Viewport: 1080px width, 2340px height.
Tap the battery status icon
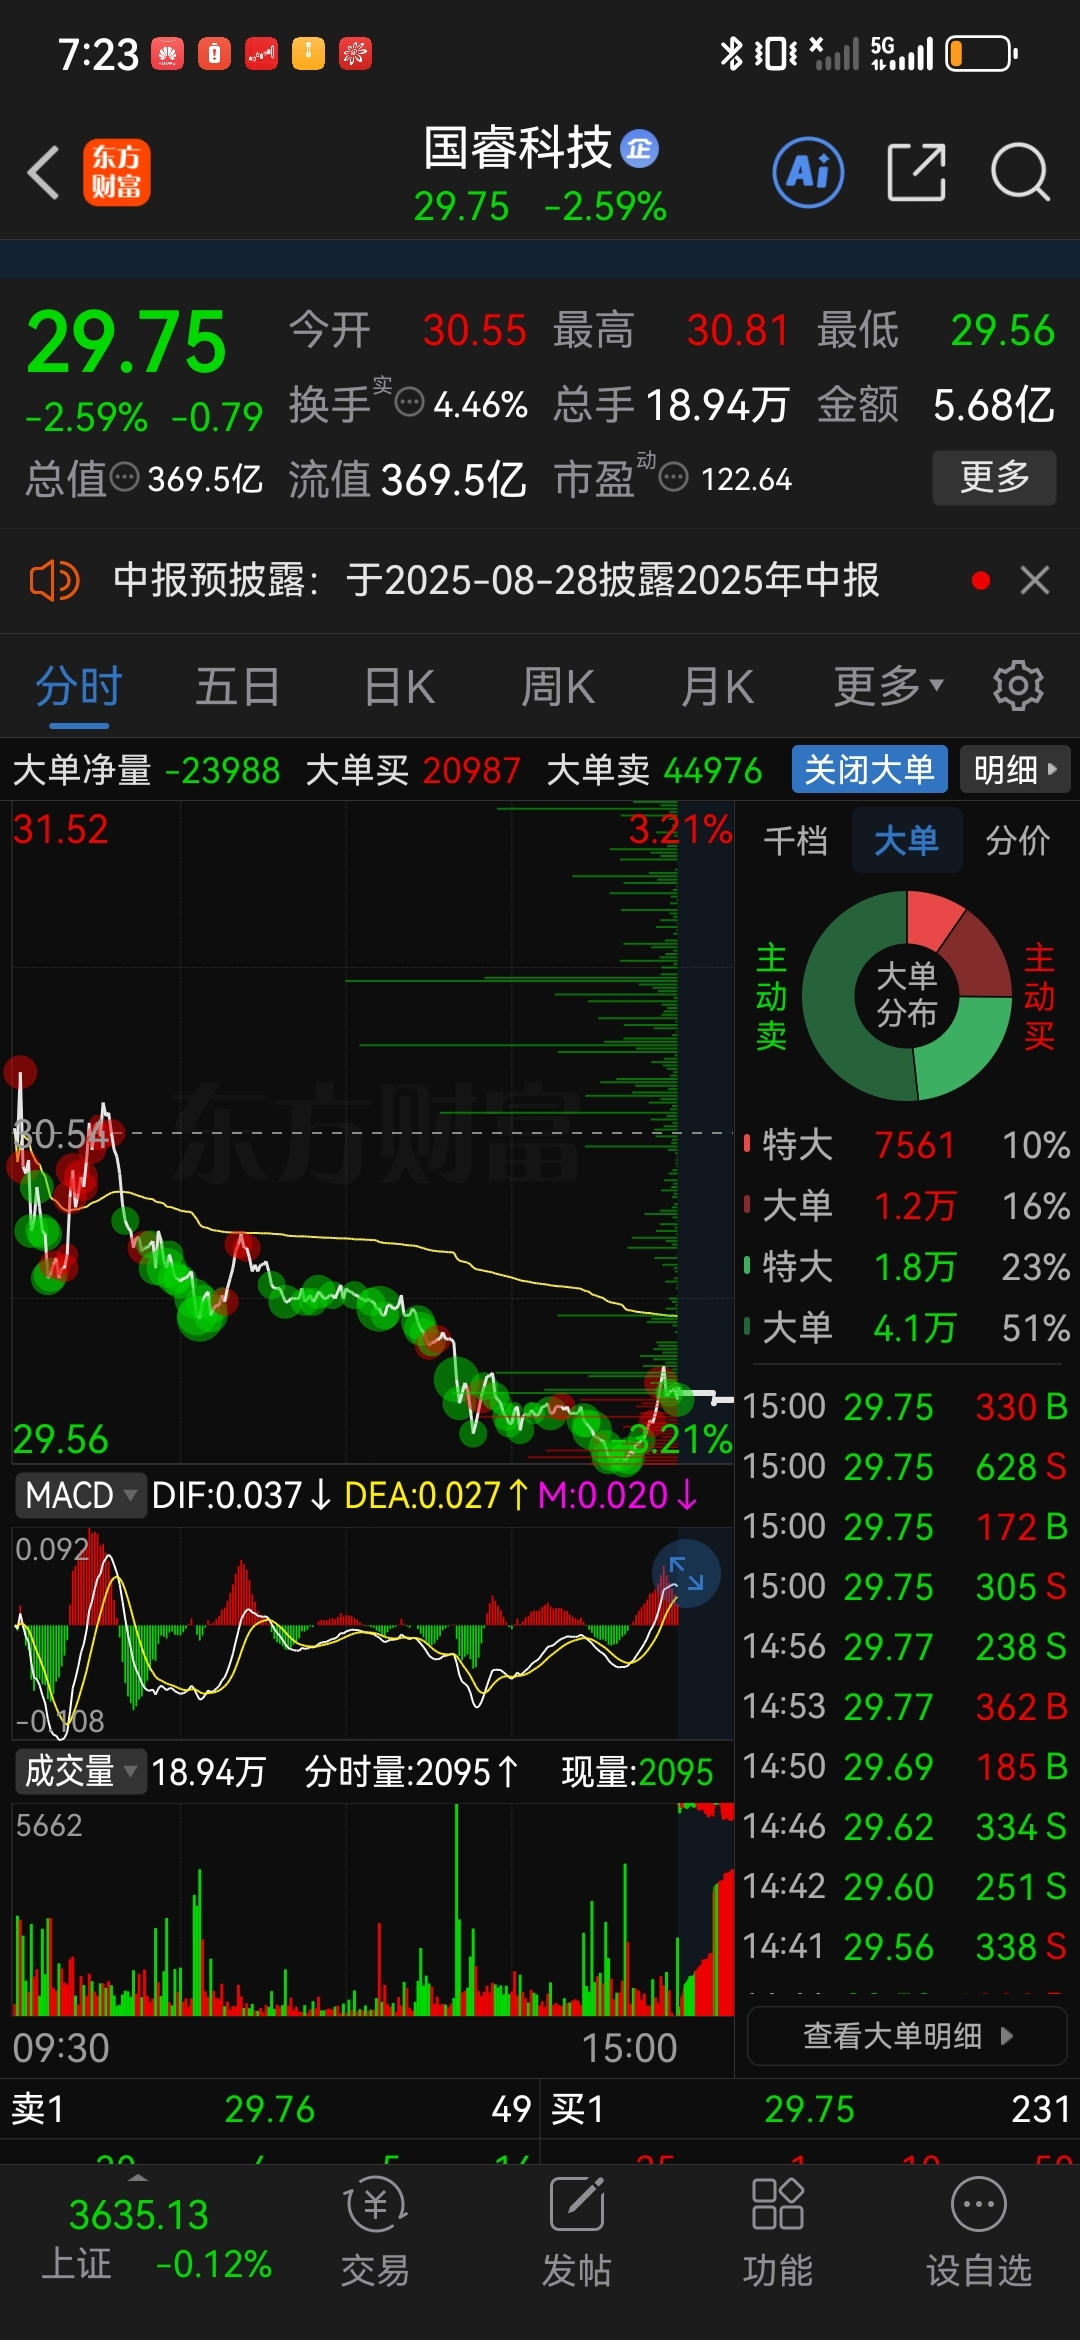point(981,53)
